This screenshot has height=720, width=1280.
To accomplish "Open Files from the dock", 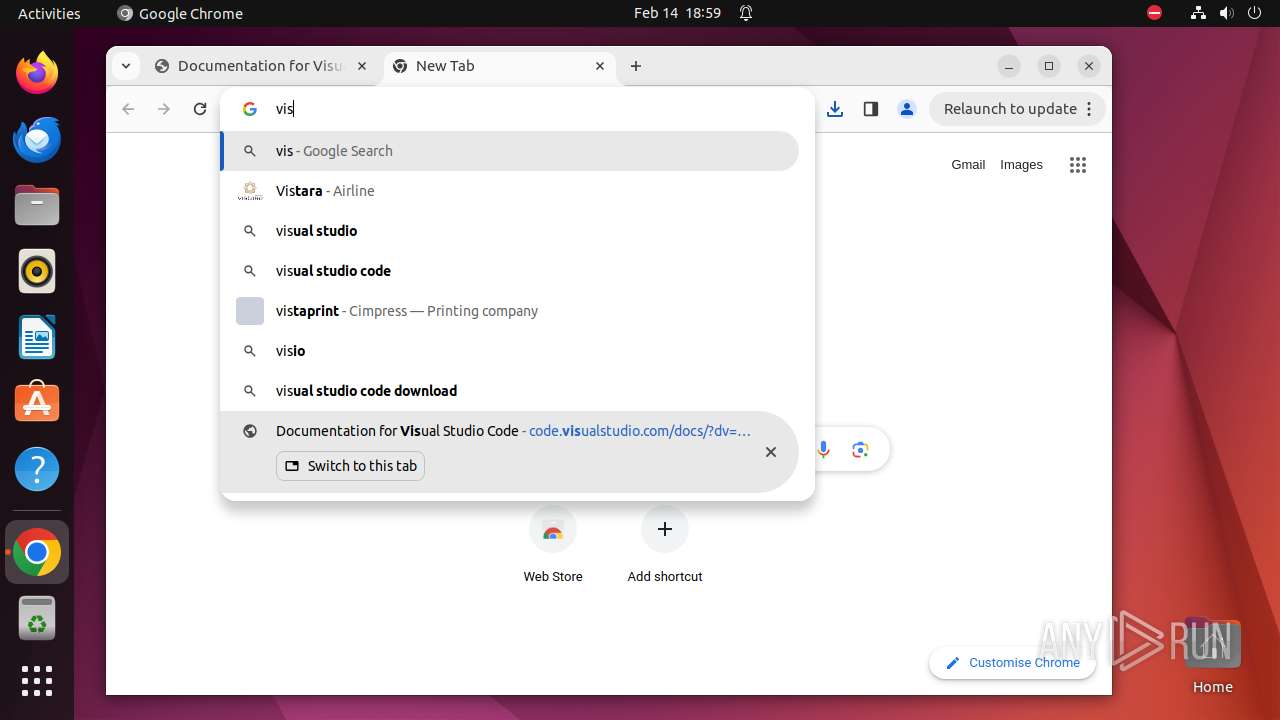I will click(x=37, y=205).
